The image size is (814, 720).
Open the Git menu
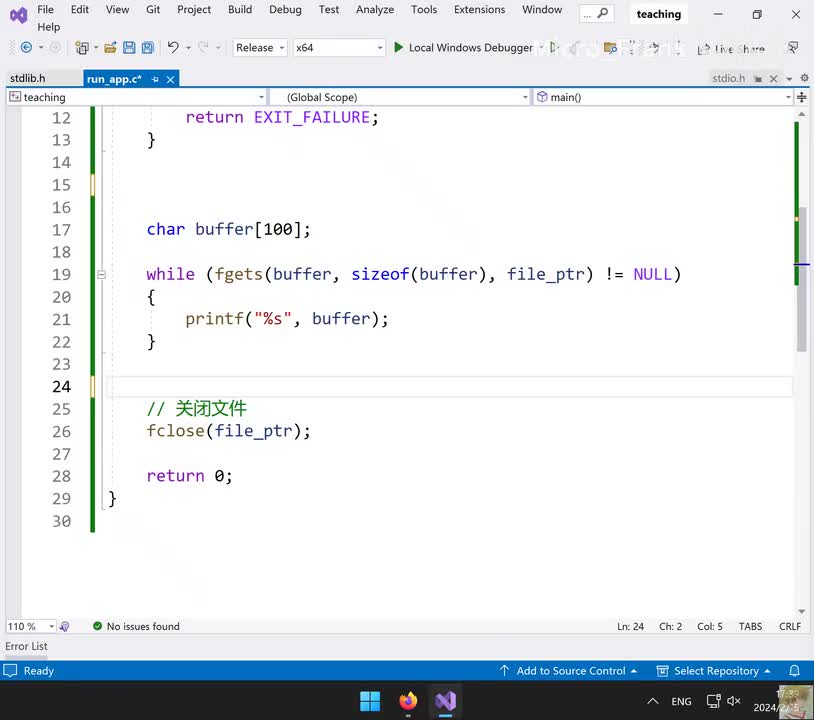[x=153, y=9]
